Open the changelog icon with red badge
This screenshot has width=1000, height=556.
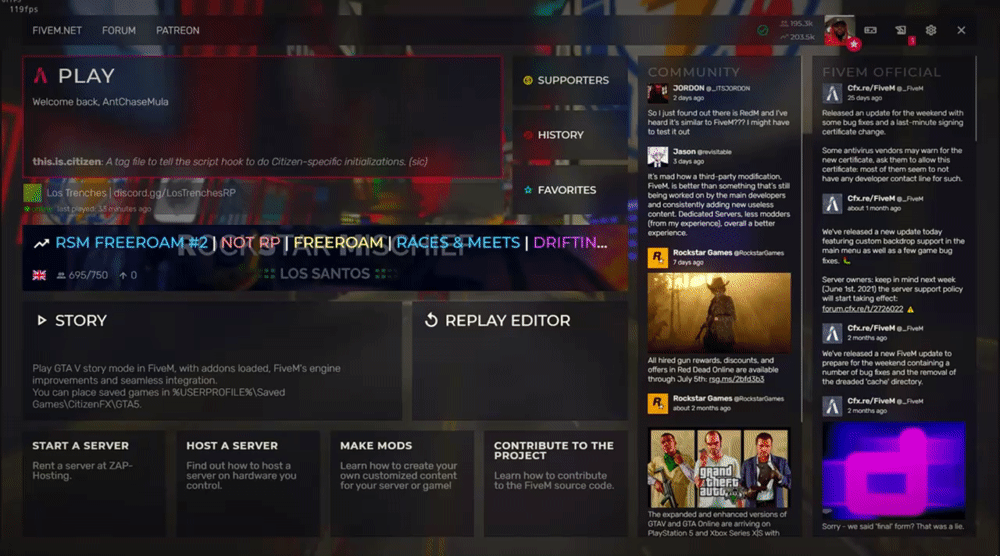click(901, 30)
